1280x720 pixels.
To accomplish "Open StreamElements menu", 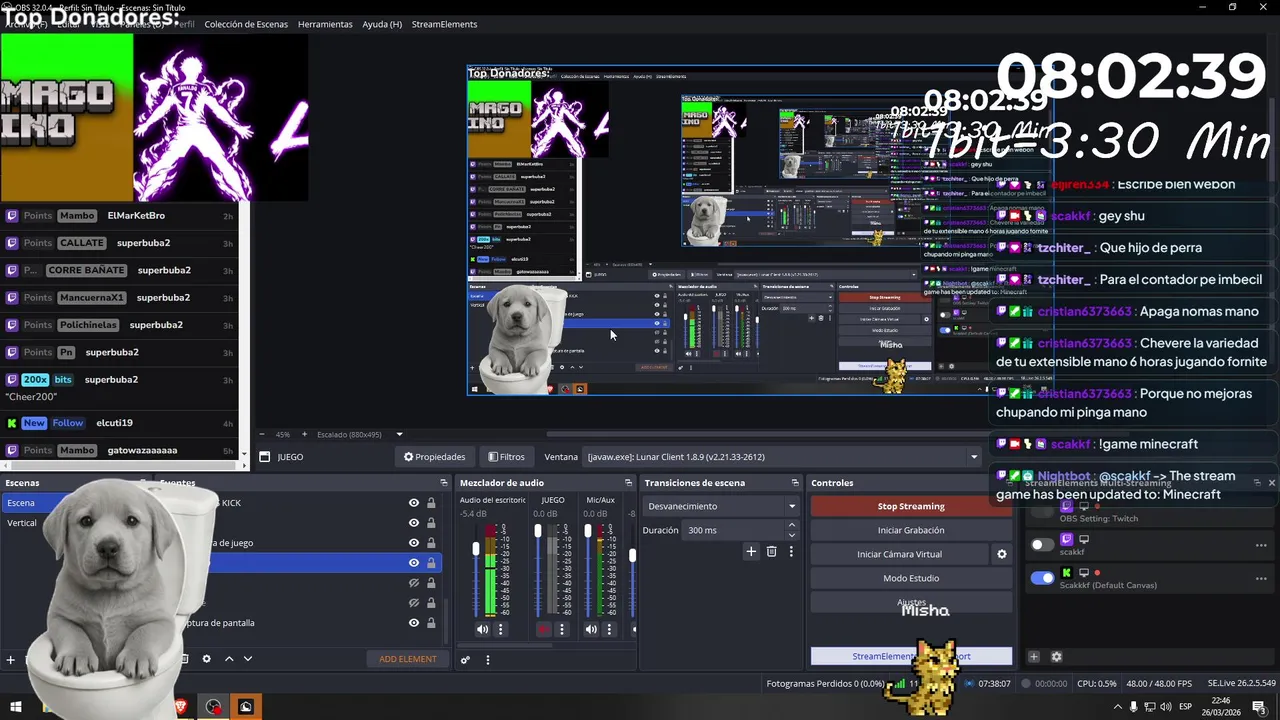I will point(444,24).
